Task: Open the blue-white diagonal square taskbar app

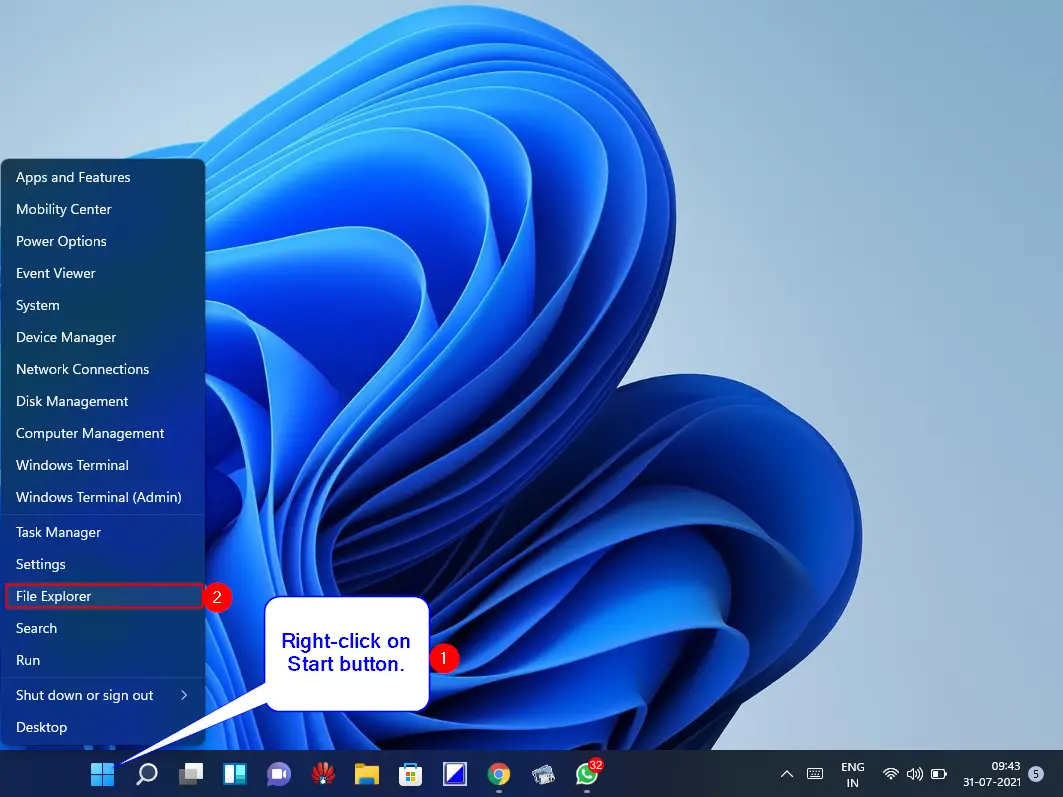Action: pyautogui.click(x=454, y=773)
